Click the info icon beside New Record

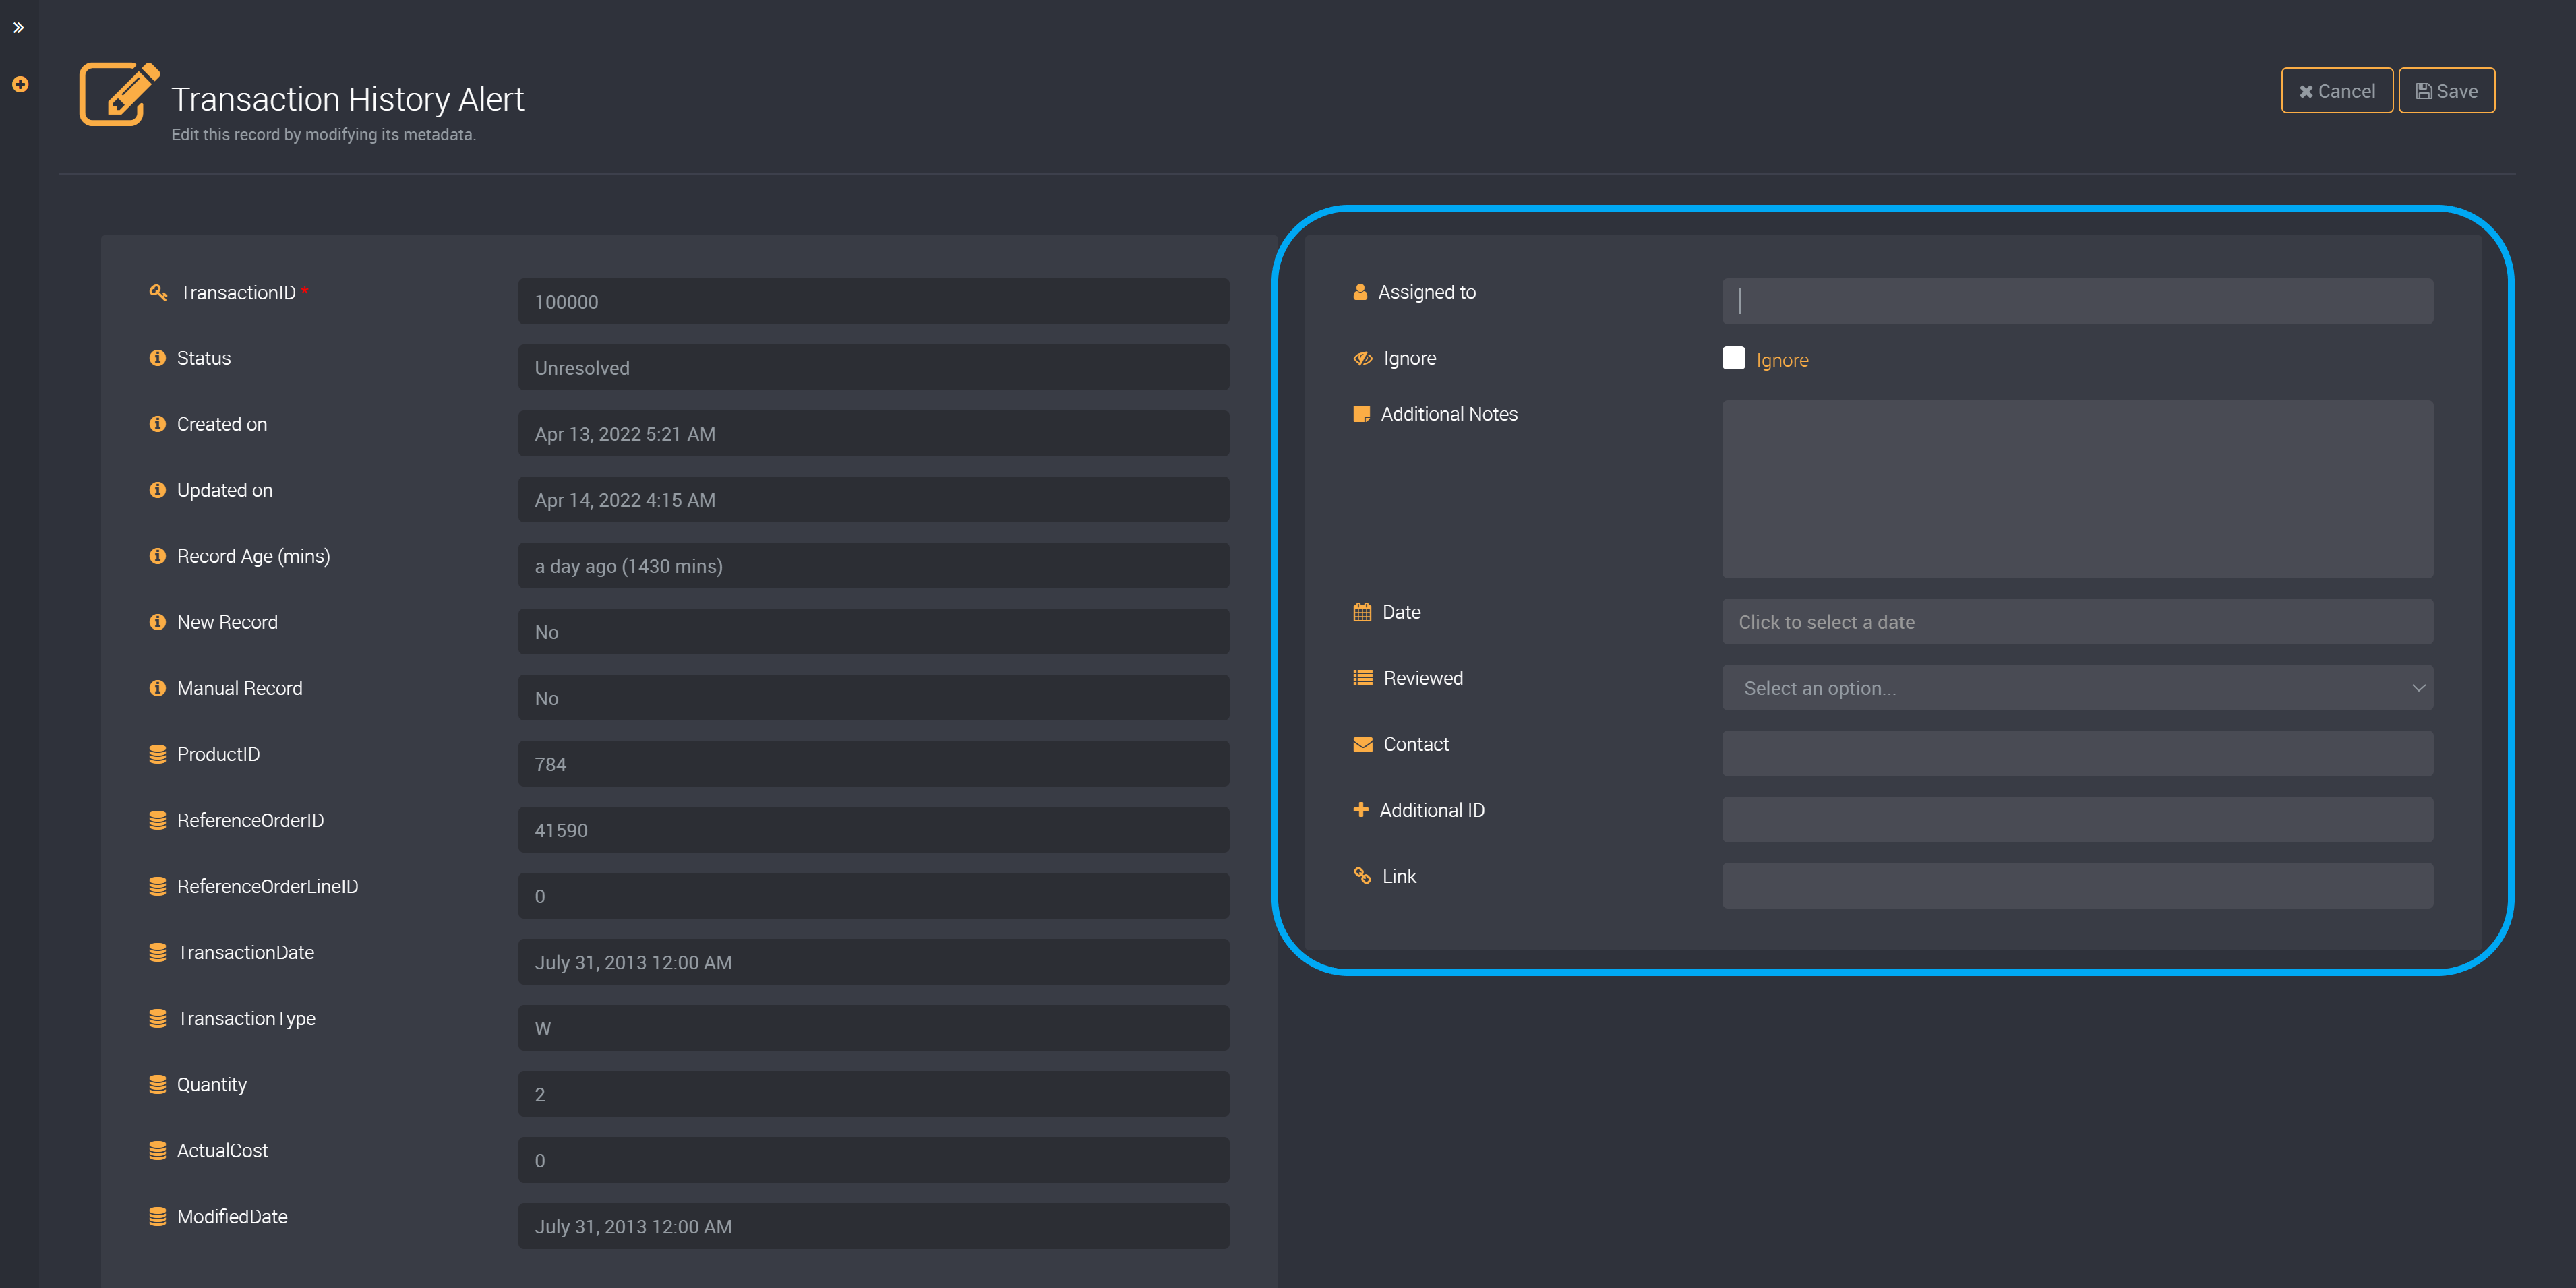click(x=157, y=622)
